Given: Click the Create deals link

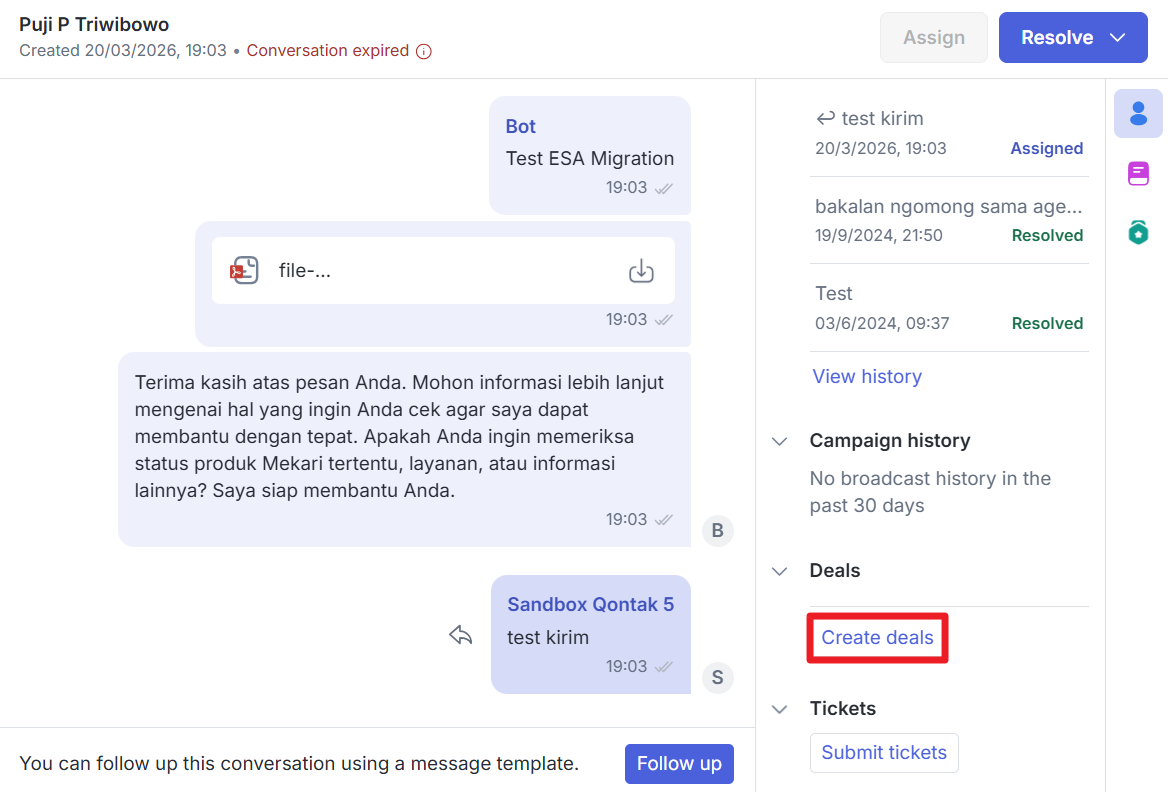Looking at the screenshot, I should tap(877, 638).
